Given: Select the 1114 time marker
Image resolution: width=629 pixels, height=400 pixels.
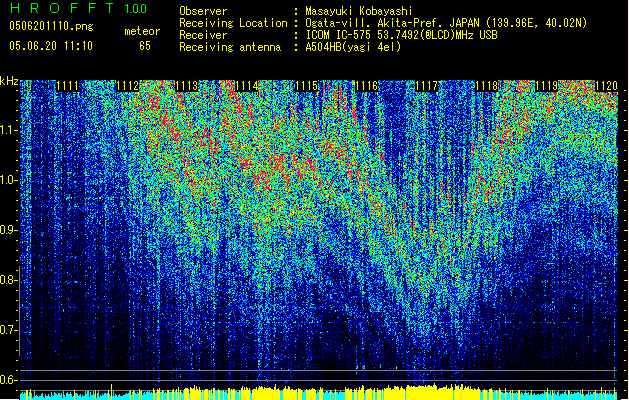Looking at the screenshot, I should click(247, 86).
